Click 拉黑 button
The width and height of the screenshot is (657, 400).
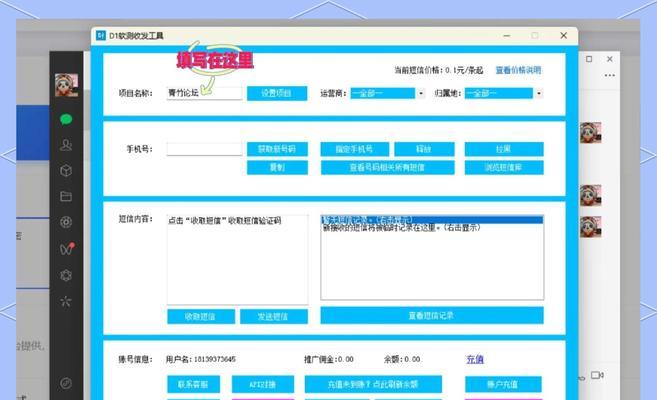pyautogui.click(x=504, y=149)
